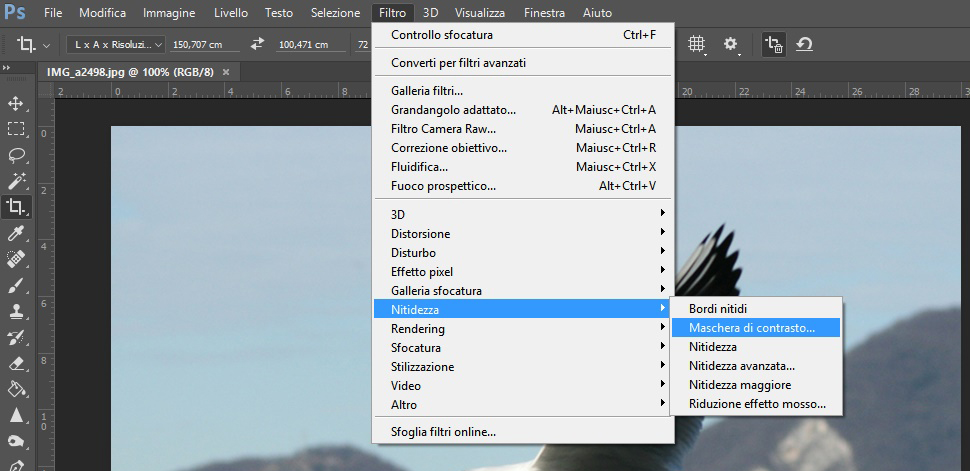Open the Selezione menu
The width and height of the screenshot is (970, 471).
coord(335,12)
